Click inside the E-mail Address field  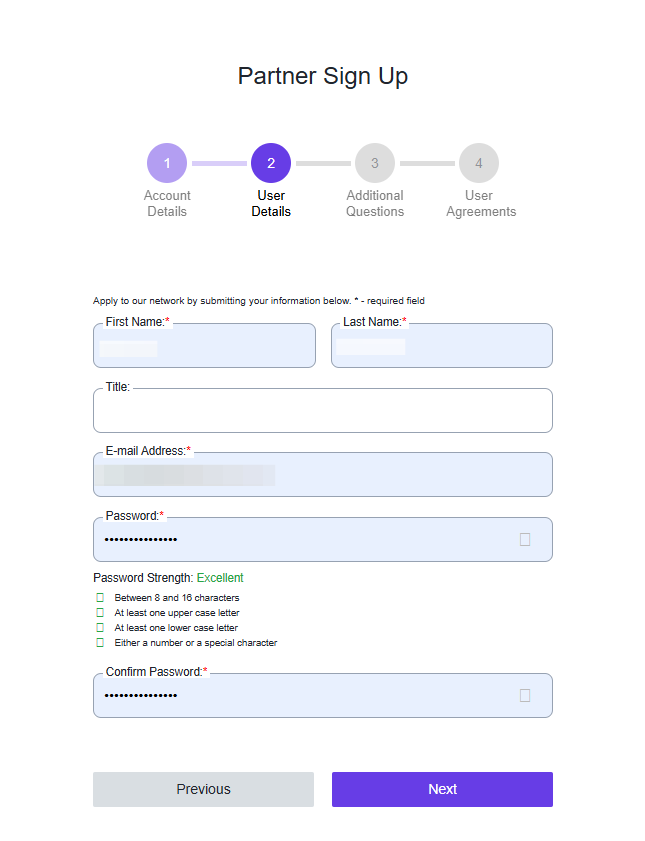click(322, 474)
